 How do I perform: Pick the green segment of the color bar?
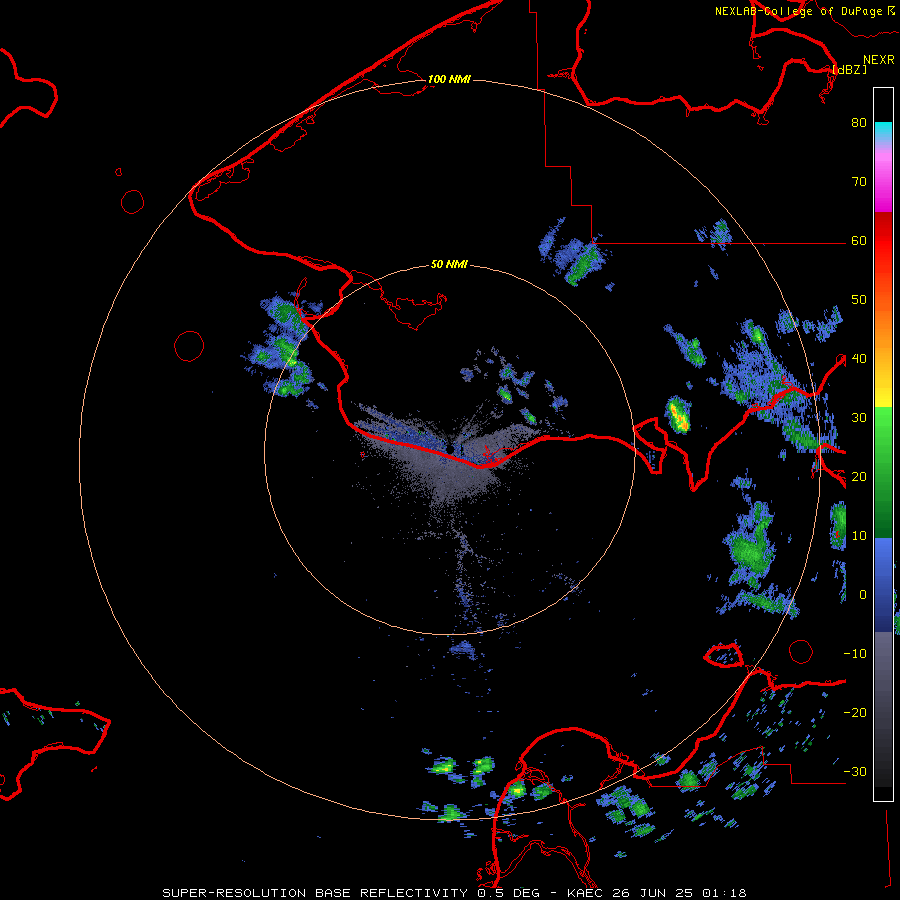(883, 472)
